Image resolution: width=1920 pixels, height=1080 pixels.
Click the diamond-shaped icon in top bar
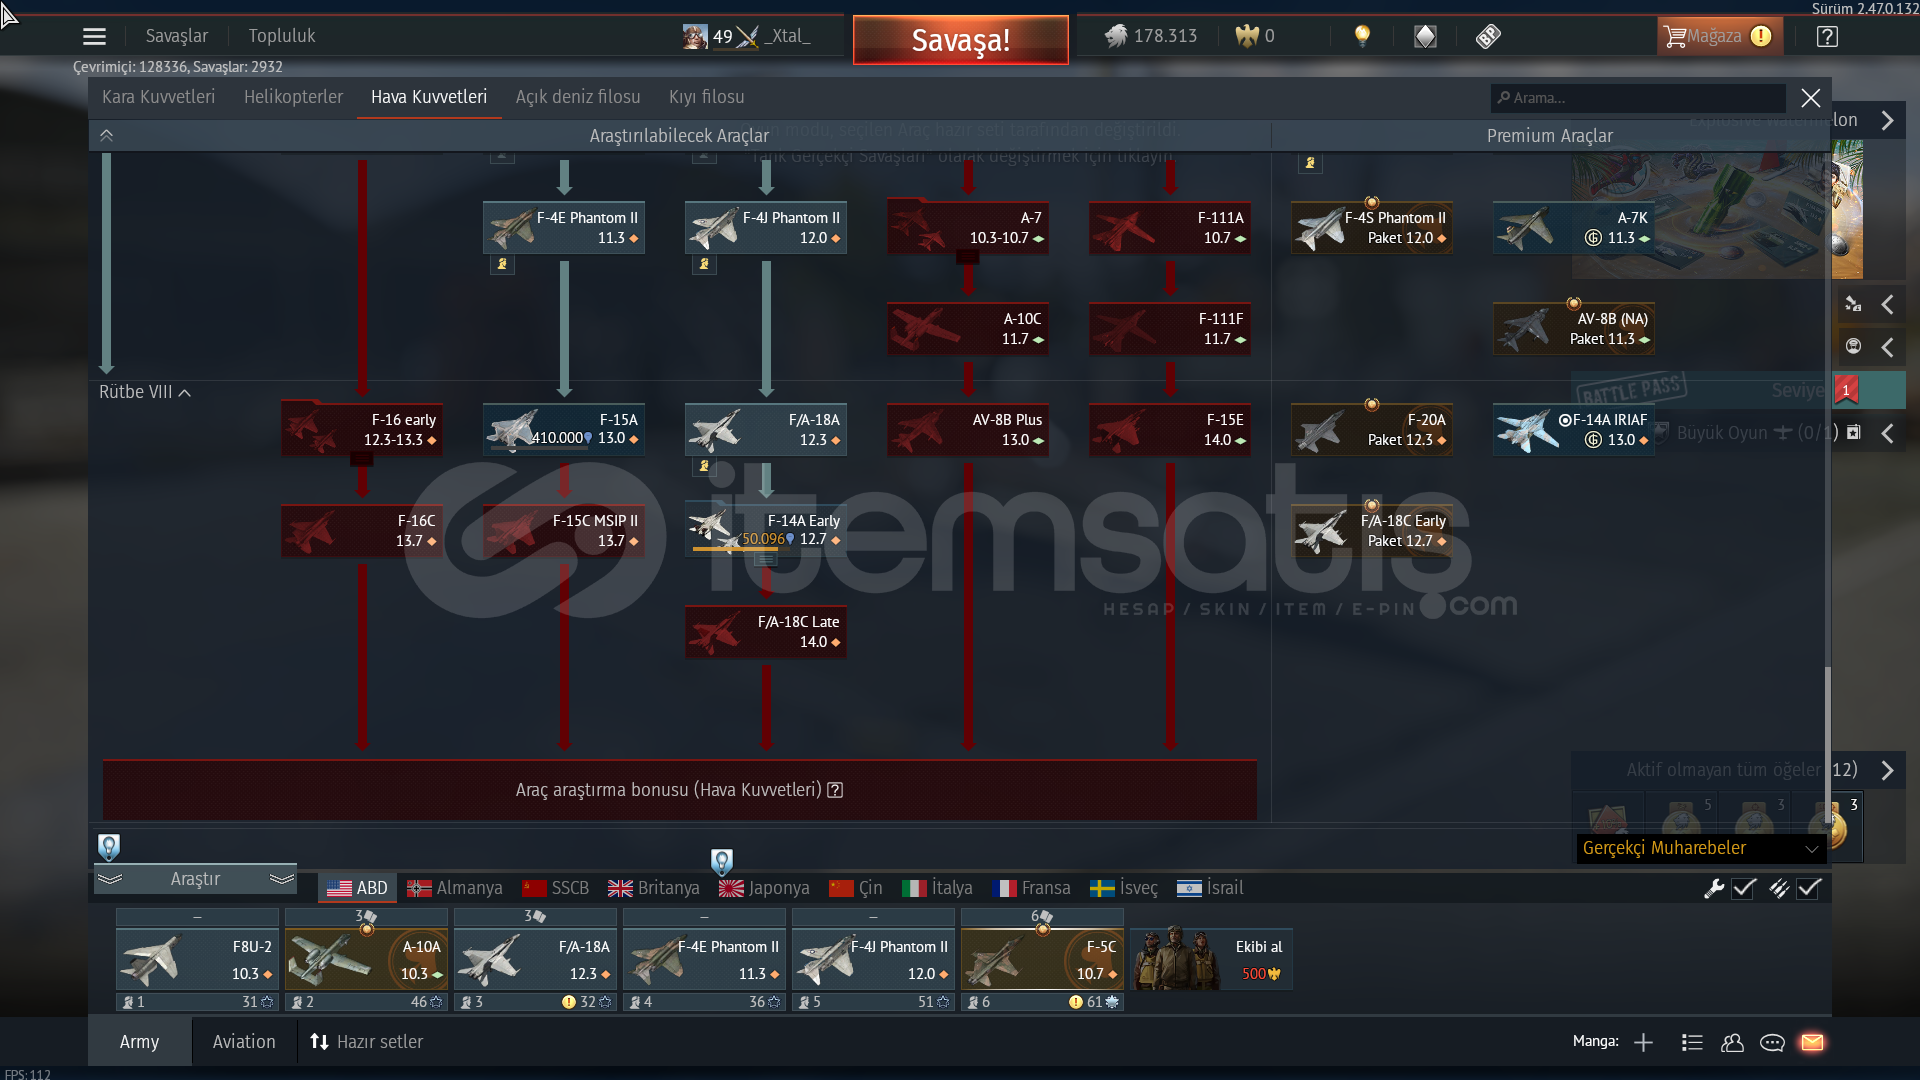tap(1425, 37)
